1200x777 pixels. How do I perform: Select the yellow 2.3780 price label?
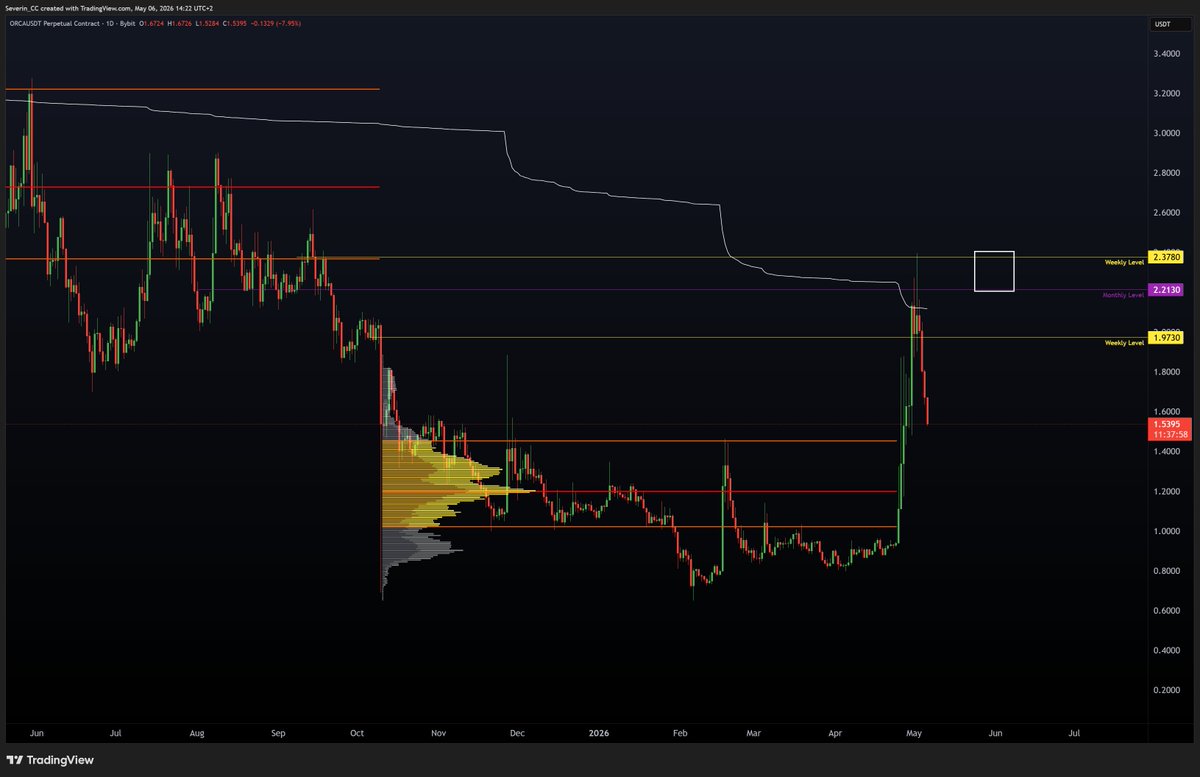coord(1165,258)
